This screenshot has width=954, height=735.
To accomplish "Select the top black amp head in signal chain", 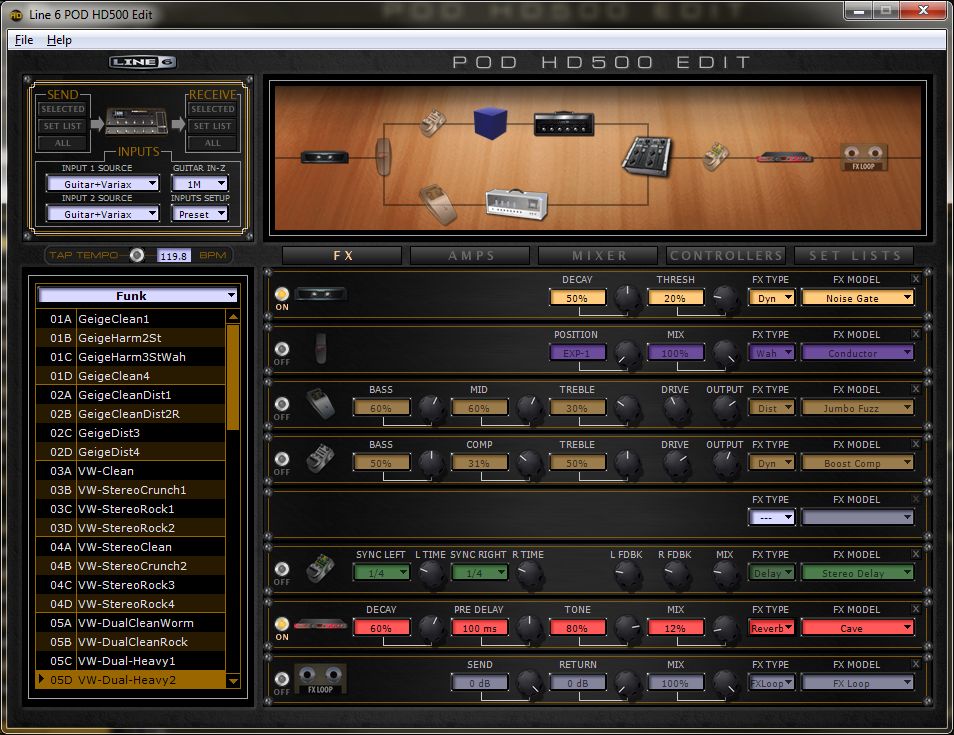I will pos(563,124).
